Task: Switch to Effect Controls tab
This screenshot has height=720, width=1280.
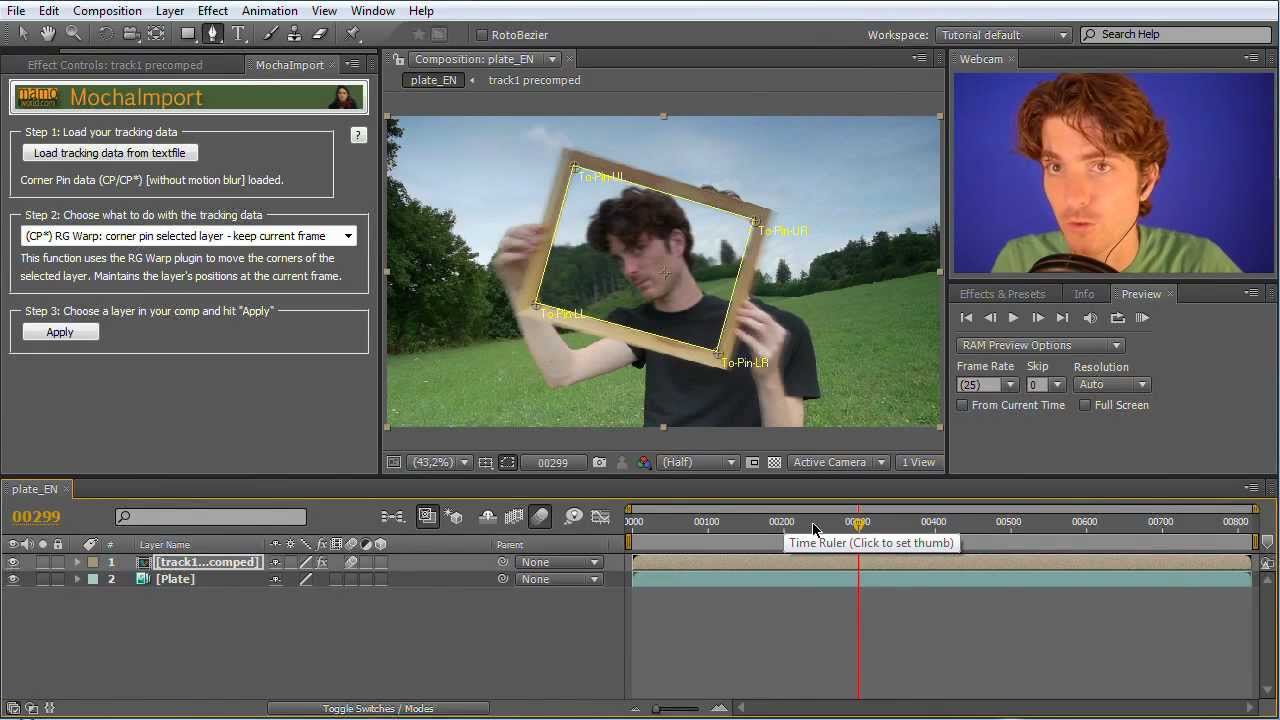Action: tap(115, 65)
